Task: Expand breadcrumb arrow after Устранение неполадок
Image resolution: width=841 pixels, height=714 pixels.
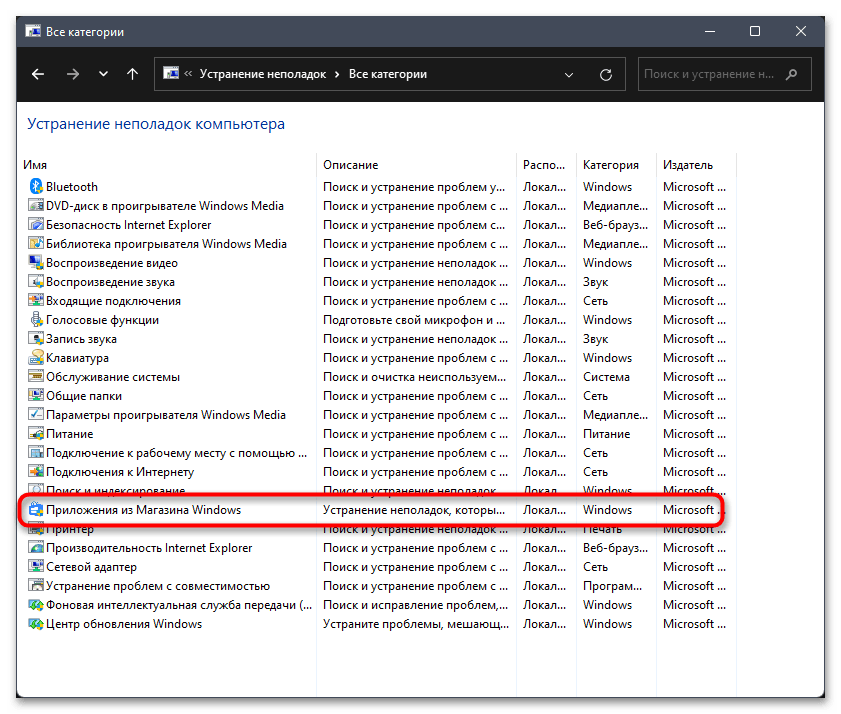Action: tap(338, 74)
